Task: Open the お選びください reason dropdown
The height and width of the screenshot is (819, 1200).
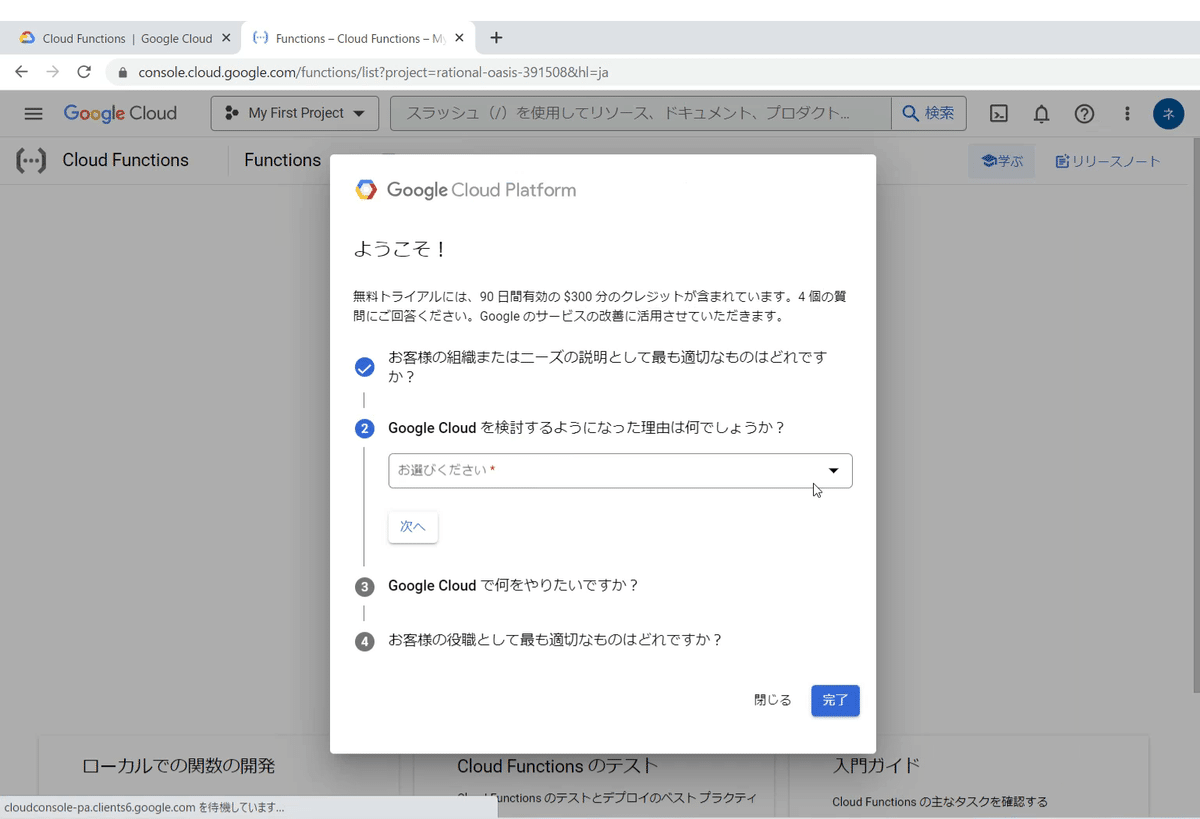Action: click(x=620, y=470)
